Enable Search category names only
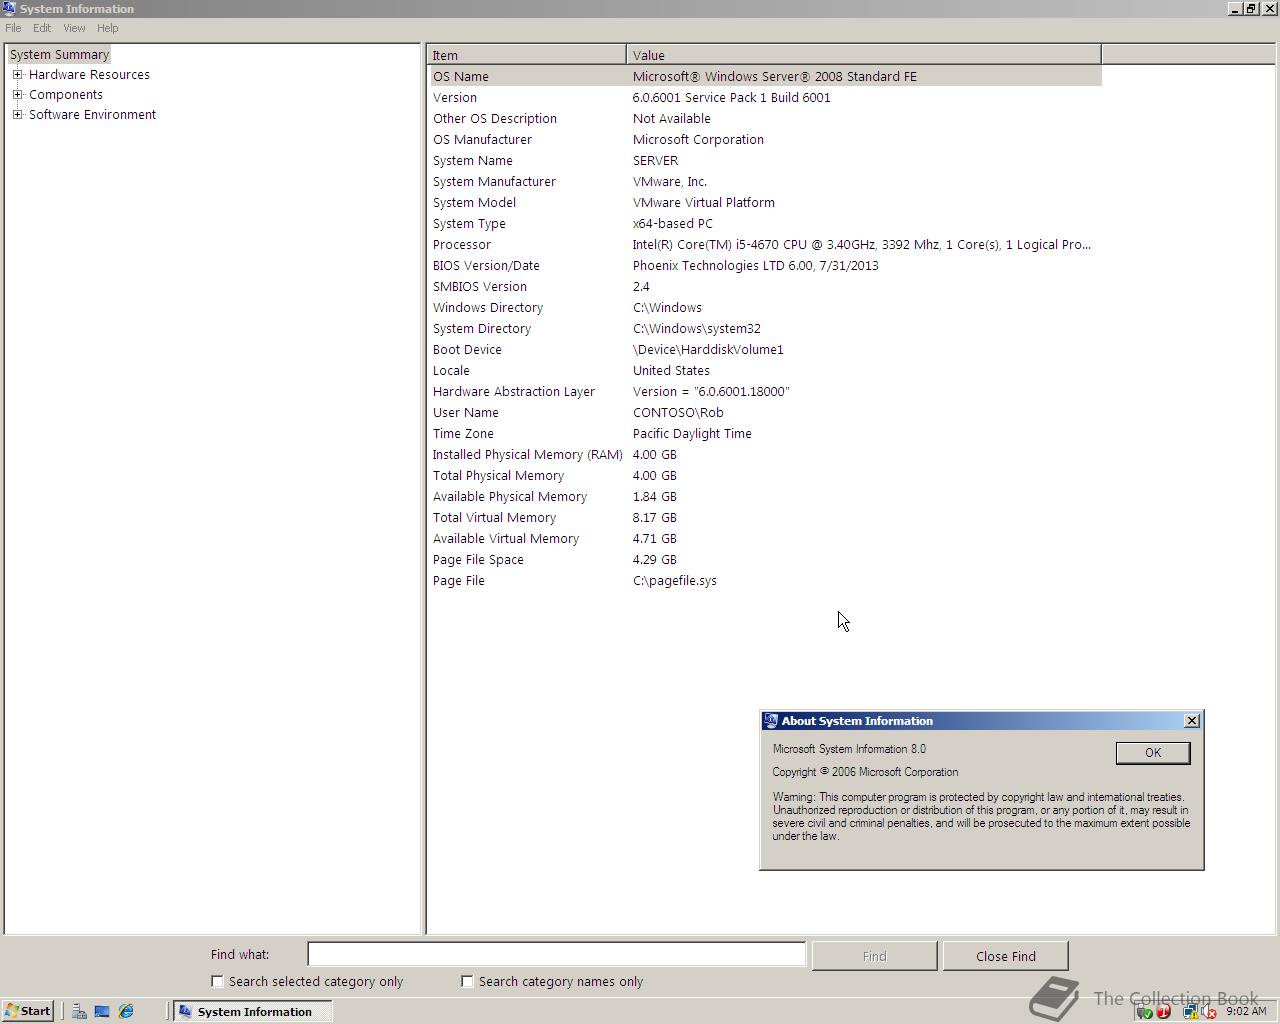This screenshot has height=1024, width=1280. [x=467, y=981]
